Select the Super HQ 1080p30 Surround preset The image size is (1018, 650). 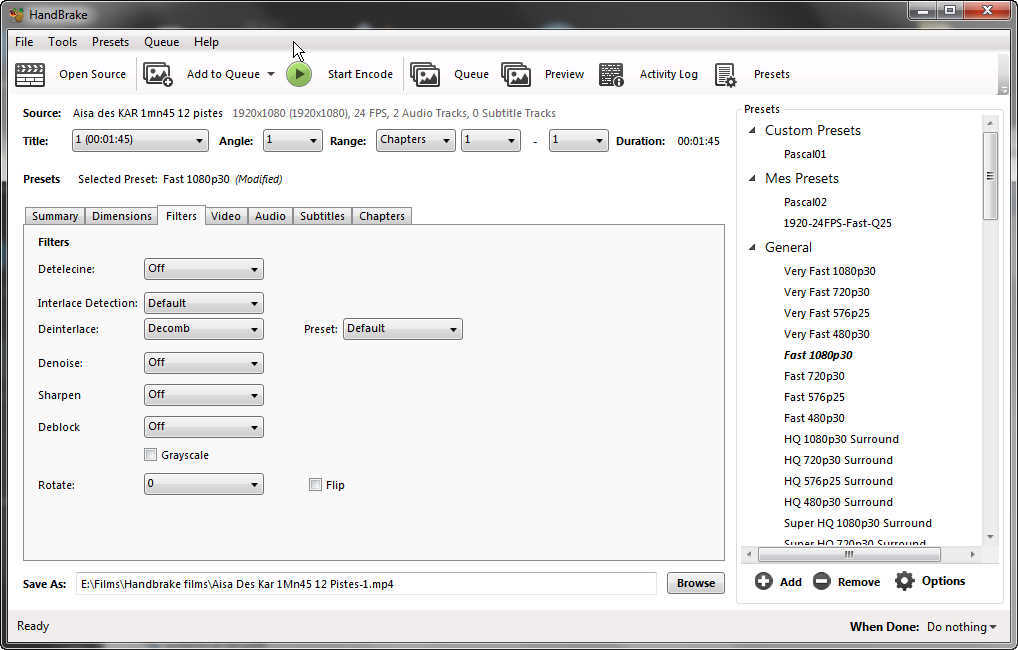[858, 523]
